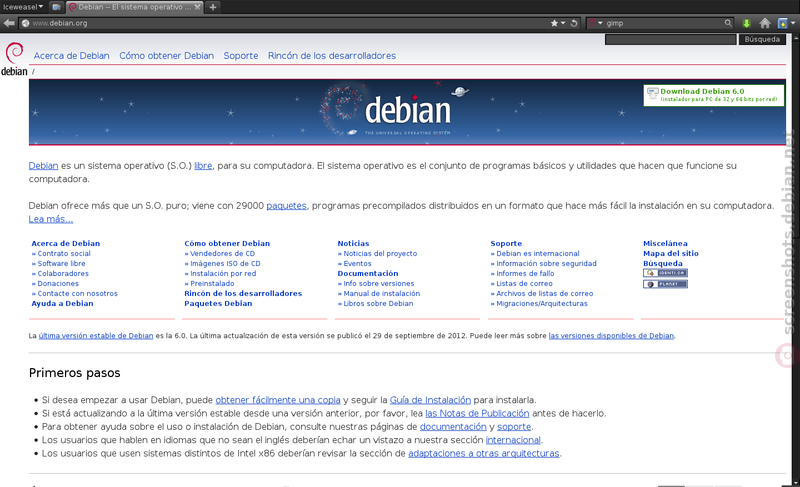Click the globe site identity icon

25,23
